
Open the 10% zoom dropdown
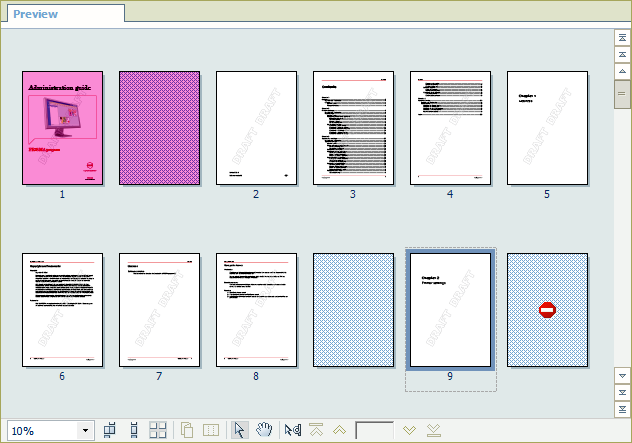[x=85, y=431]
